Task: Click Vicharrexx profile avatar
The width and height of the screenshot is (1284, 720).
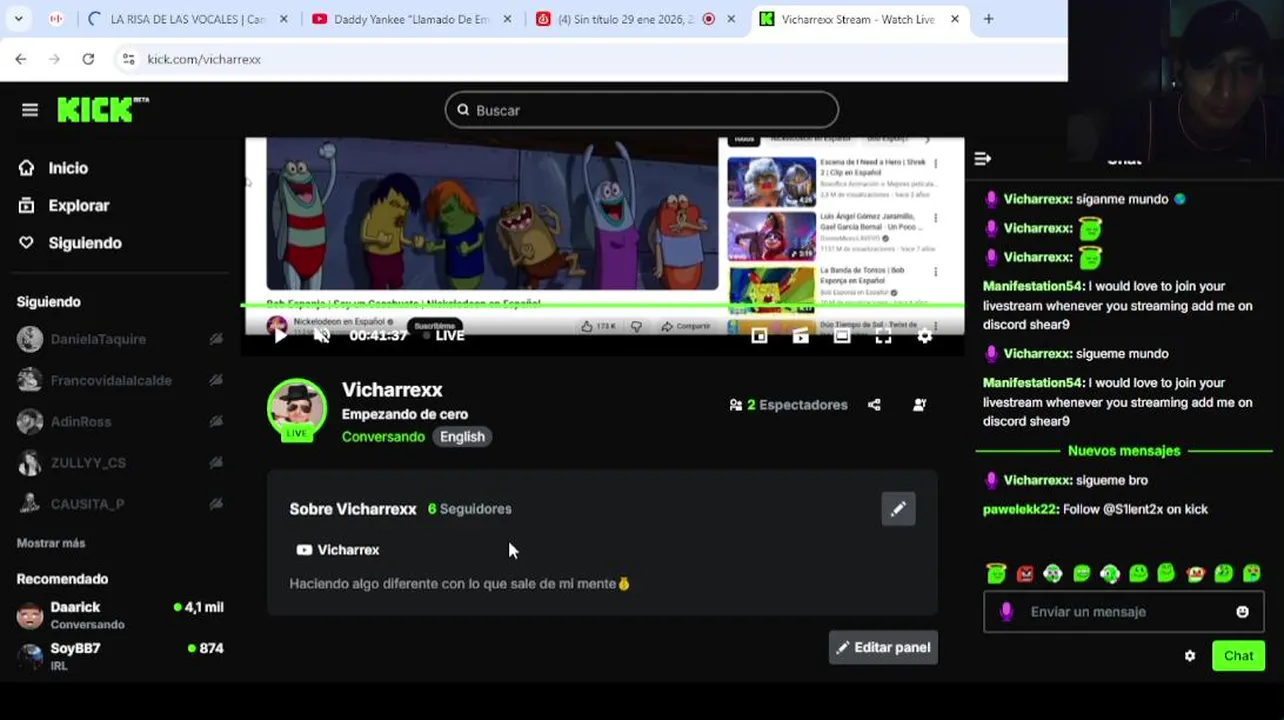Action: (x=296, y=408)
